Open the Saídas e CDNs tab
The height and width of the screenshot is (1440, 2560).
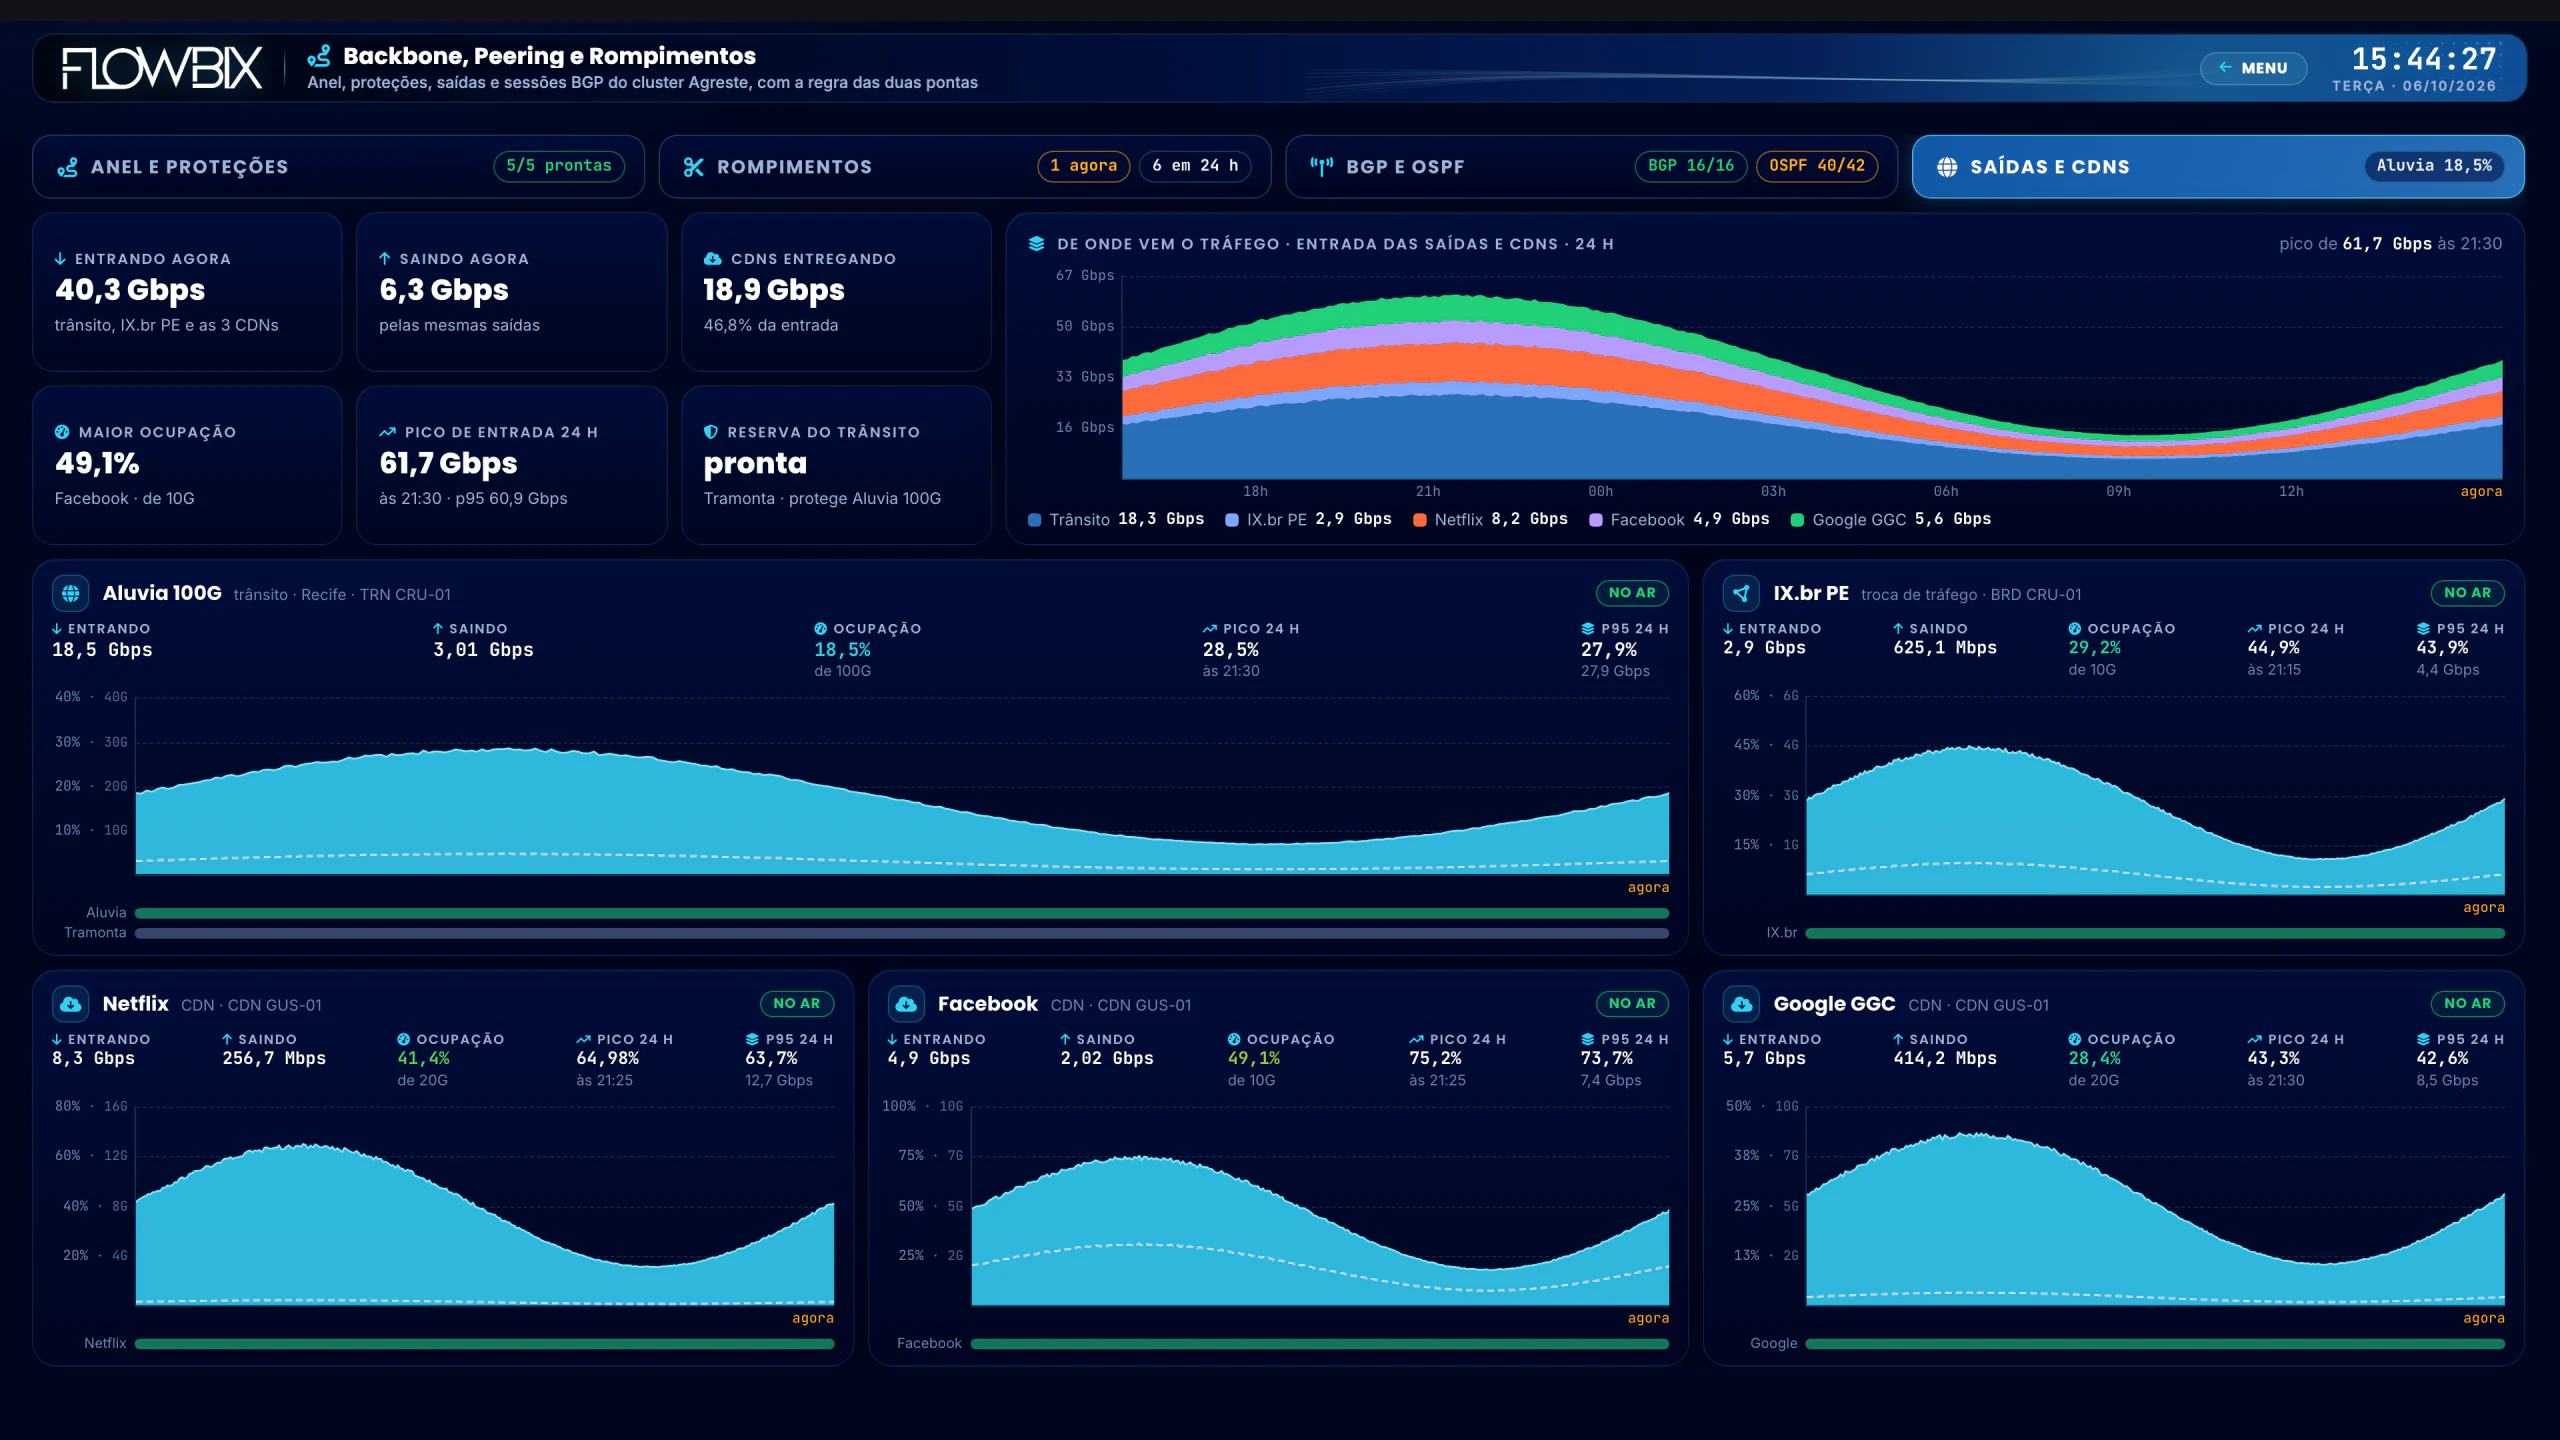pyautogui.click(x=2218, y=166)
